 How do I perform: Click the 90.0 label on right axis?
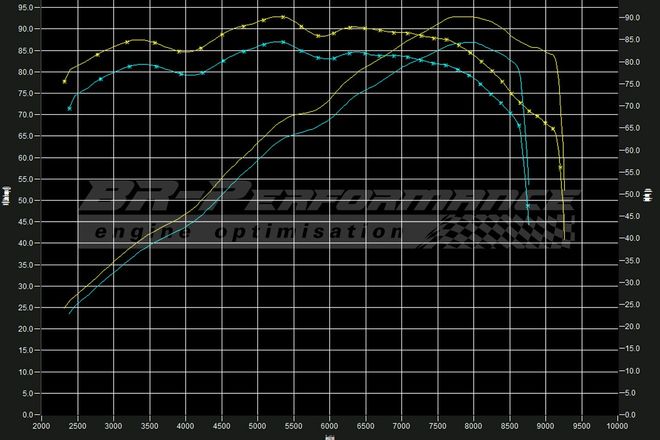pos(632,18)
